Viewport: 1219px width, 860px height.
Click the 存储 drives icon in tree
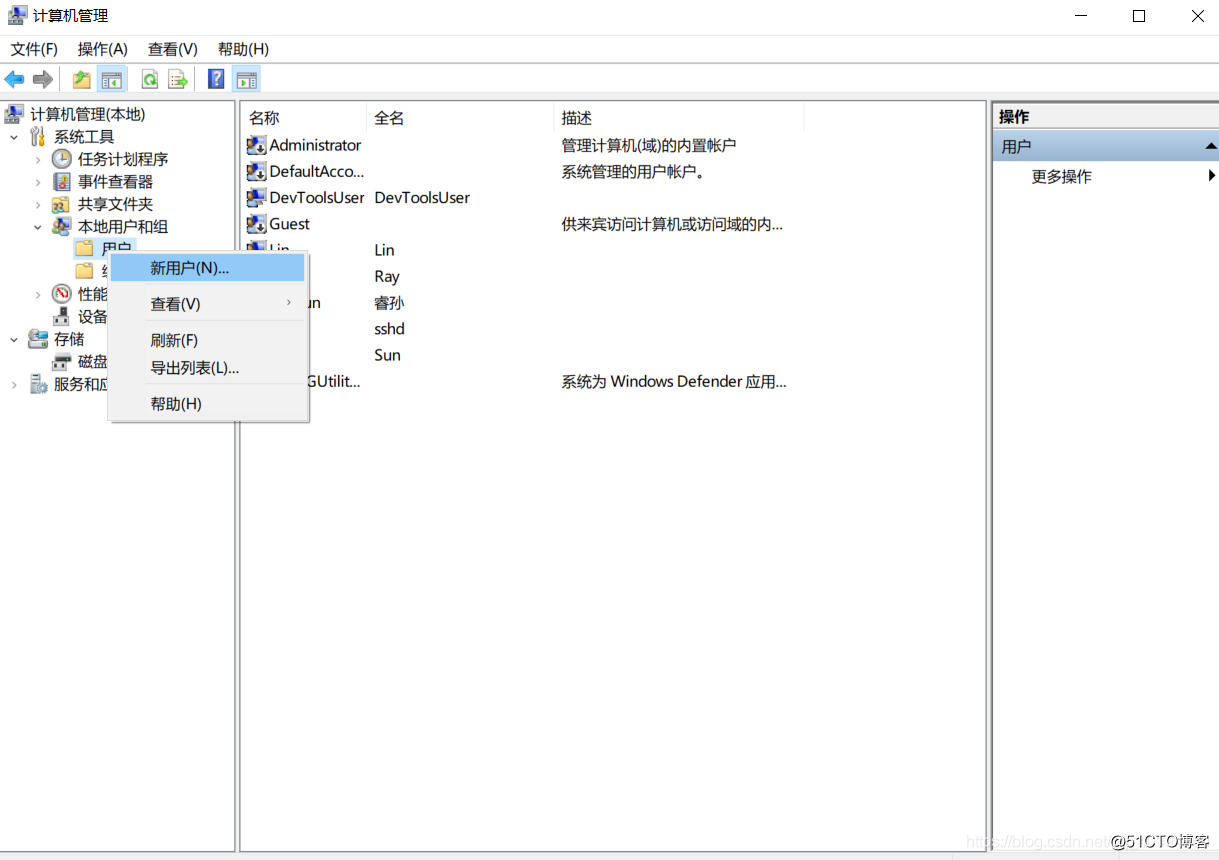pos(38,339)
